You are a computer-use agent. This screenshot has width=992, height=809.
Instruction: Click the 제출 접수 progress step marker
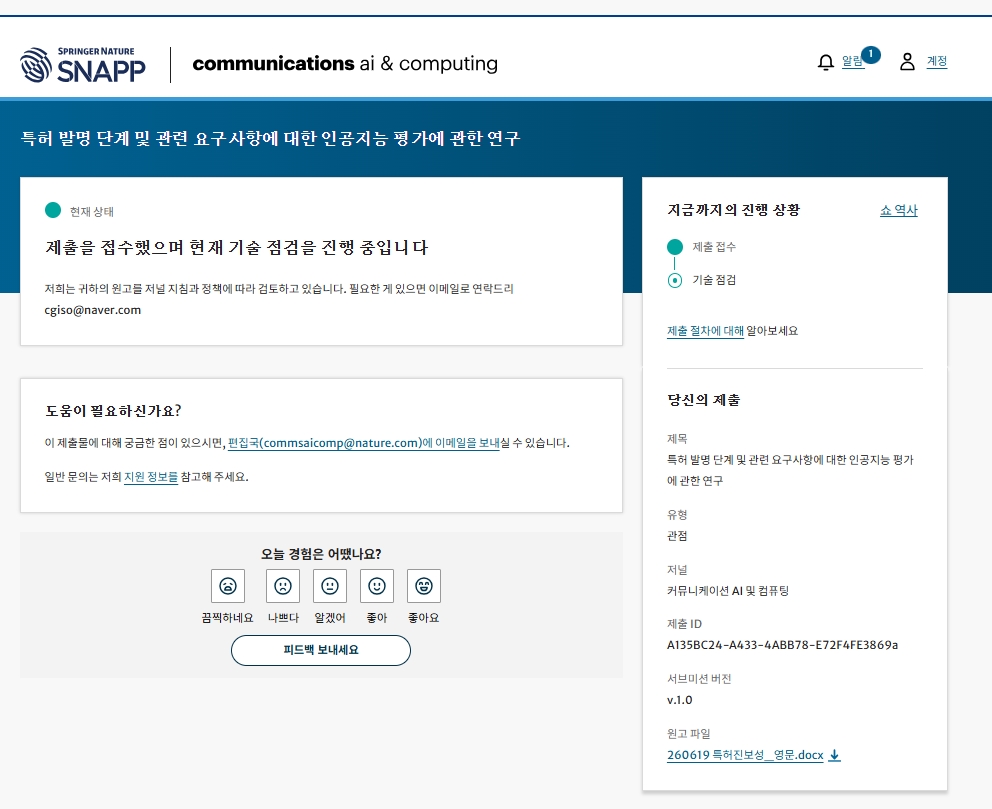tap(675, 247)
